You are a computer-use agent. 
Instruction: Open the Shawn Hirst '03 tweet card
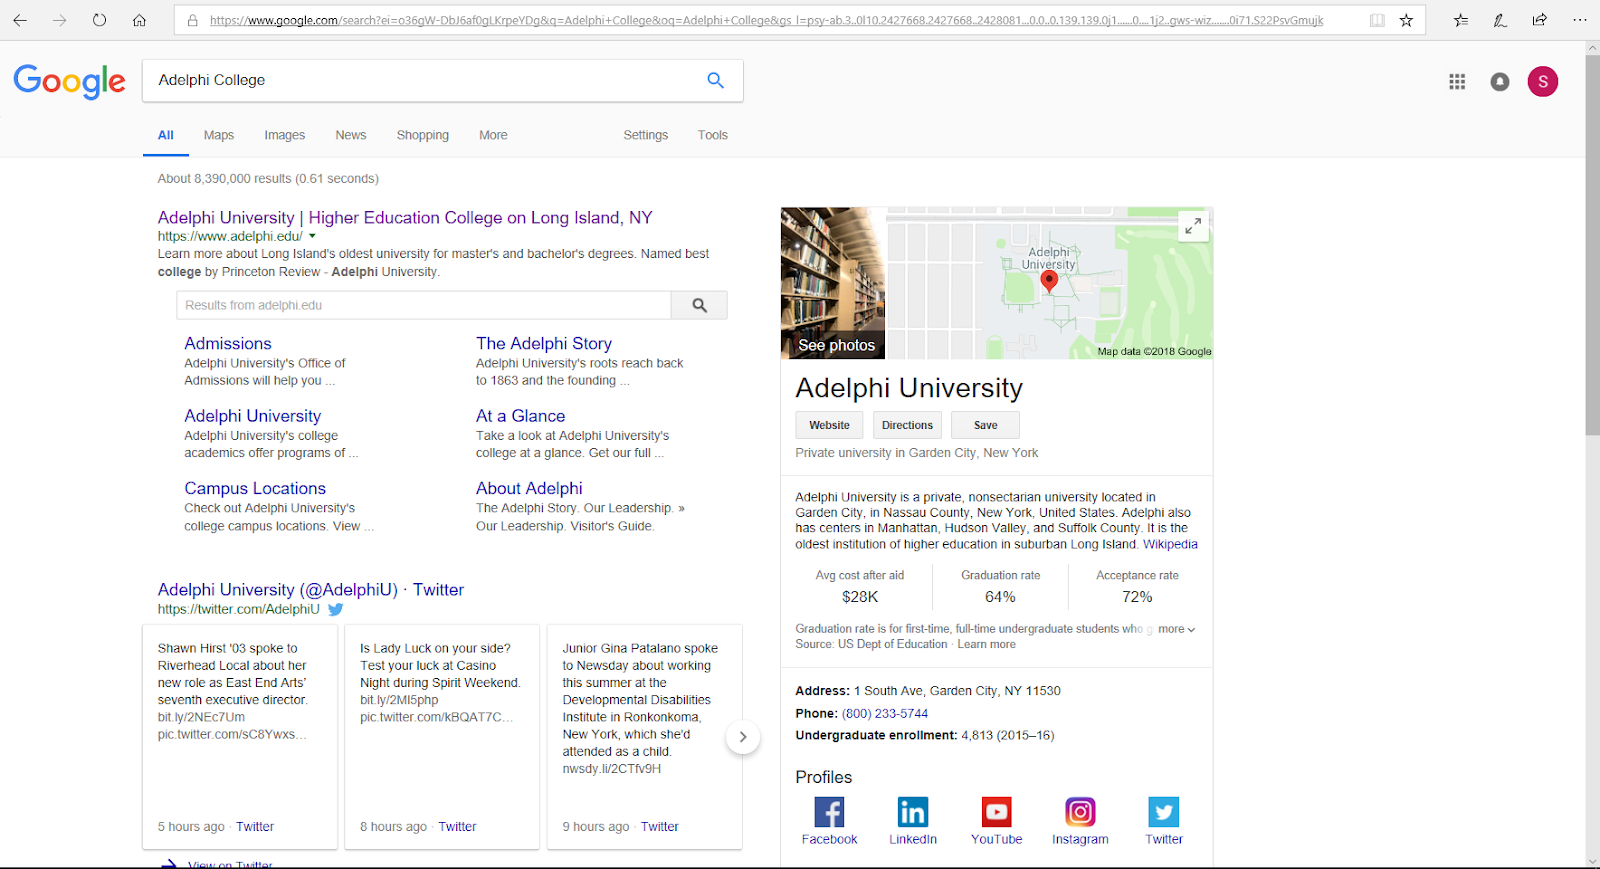pyautogui.click(x=240, y=737)
